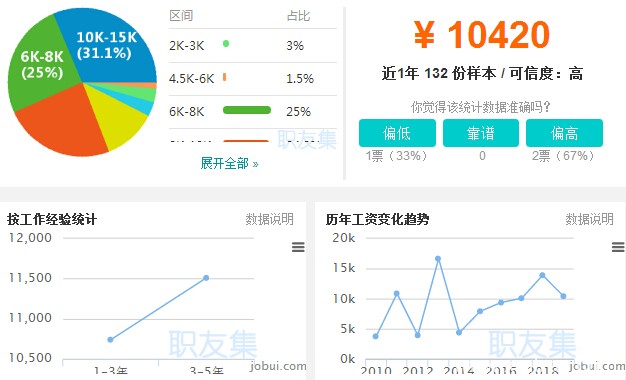Click the 6K-8K green bar

247,110
